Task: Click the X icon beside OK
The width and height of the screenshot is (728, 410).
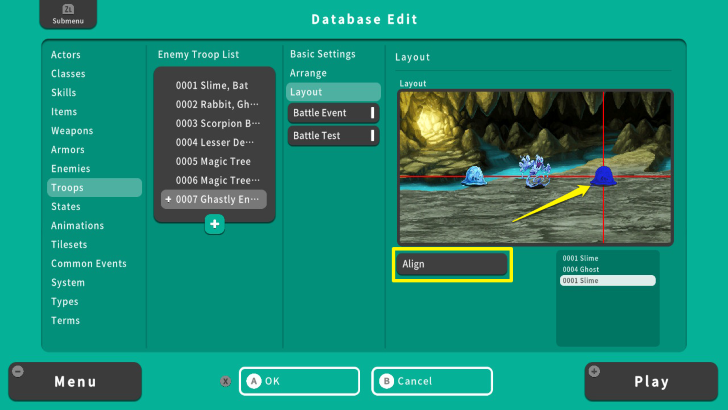Action: pyautogui.click(x=225, y=381)
